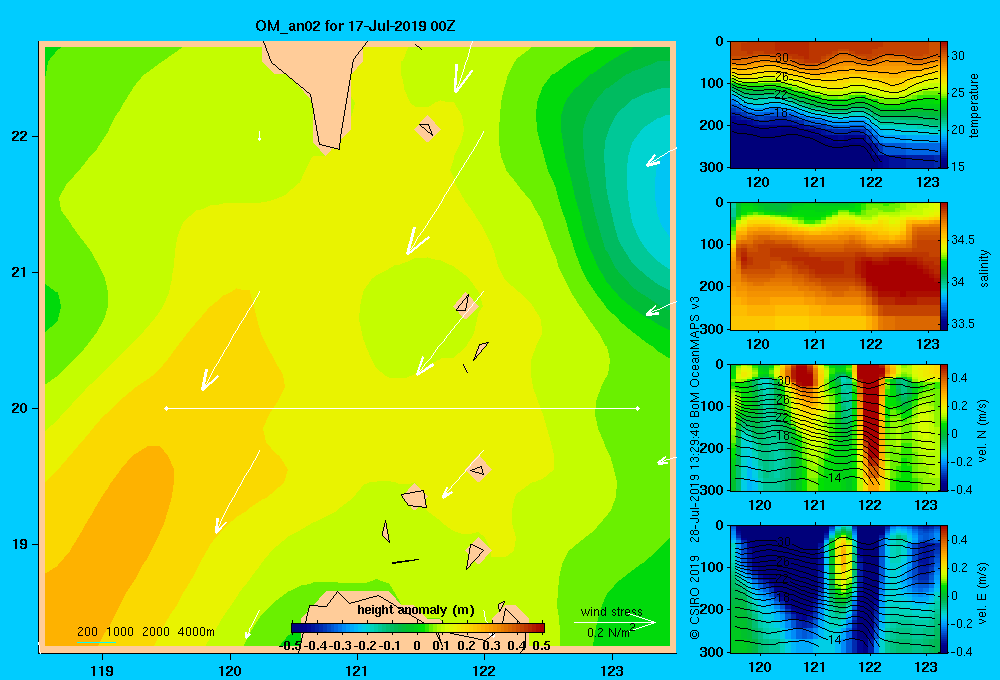This screenshot has height=680, width=1000.
Task: Click the temperature panel color scale
Action: click(x=944, y=105)
